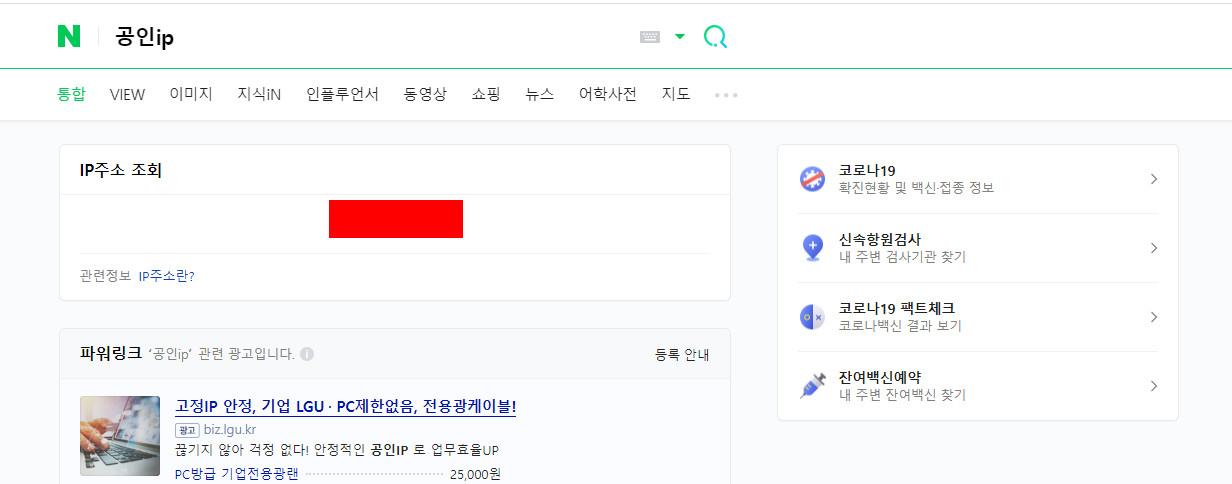Open the 어학사전 tab
The height and width of the screenshot is (484, 1232).
608,94
